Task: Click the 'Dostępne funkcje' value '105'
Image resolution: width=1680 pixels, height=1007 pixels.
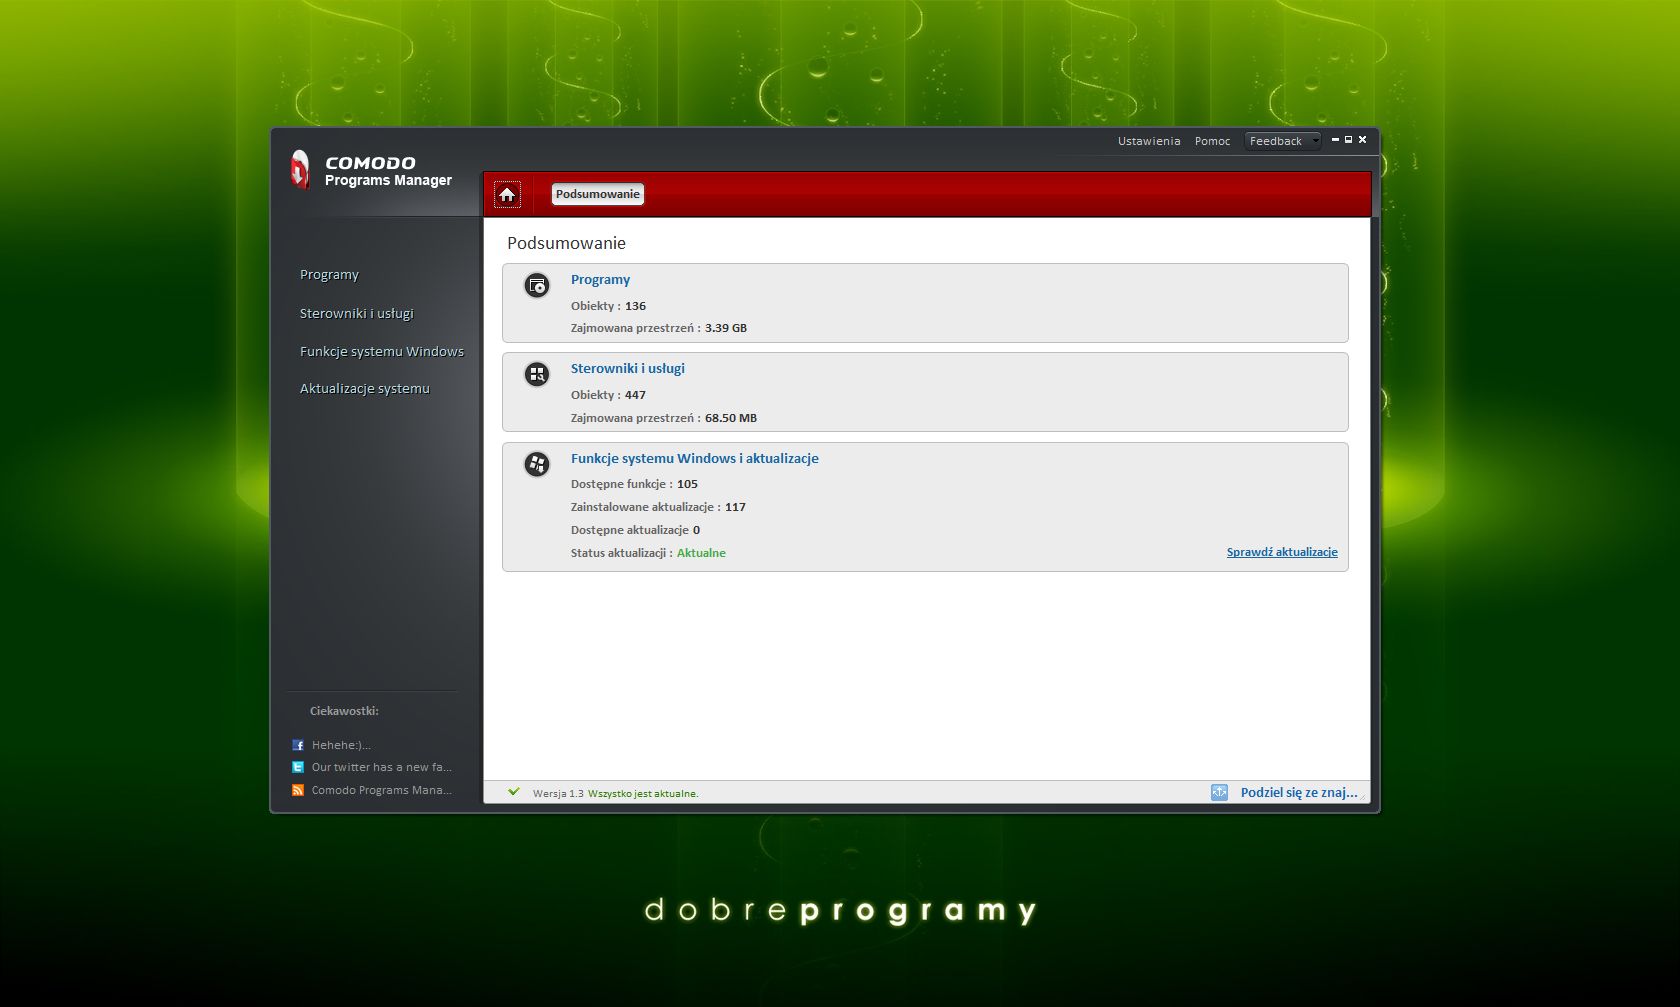Action: pos(687,484)
